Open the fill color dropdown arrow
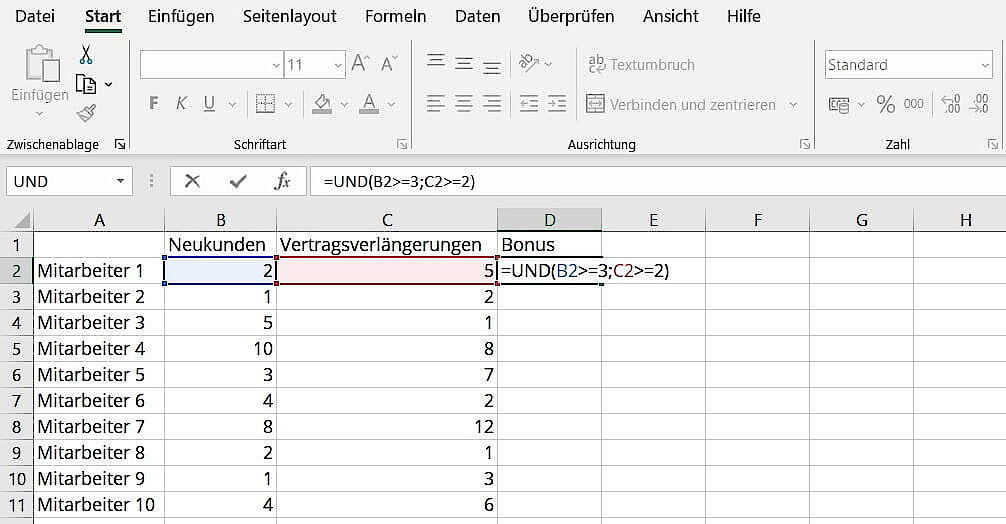This screenshot has height=524, width=1006. (x=345, y=104)
